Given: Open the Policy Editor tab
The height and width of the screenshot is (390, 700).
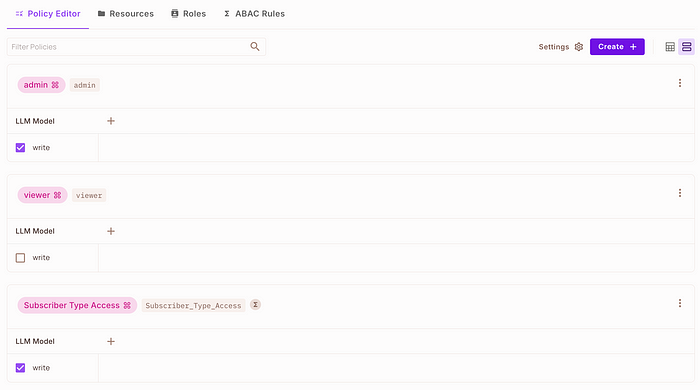Looking at the screenshot, I should tap(48, 14).
